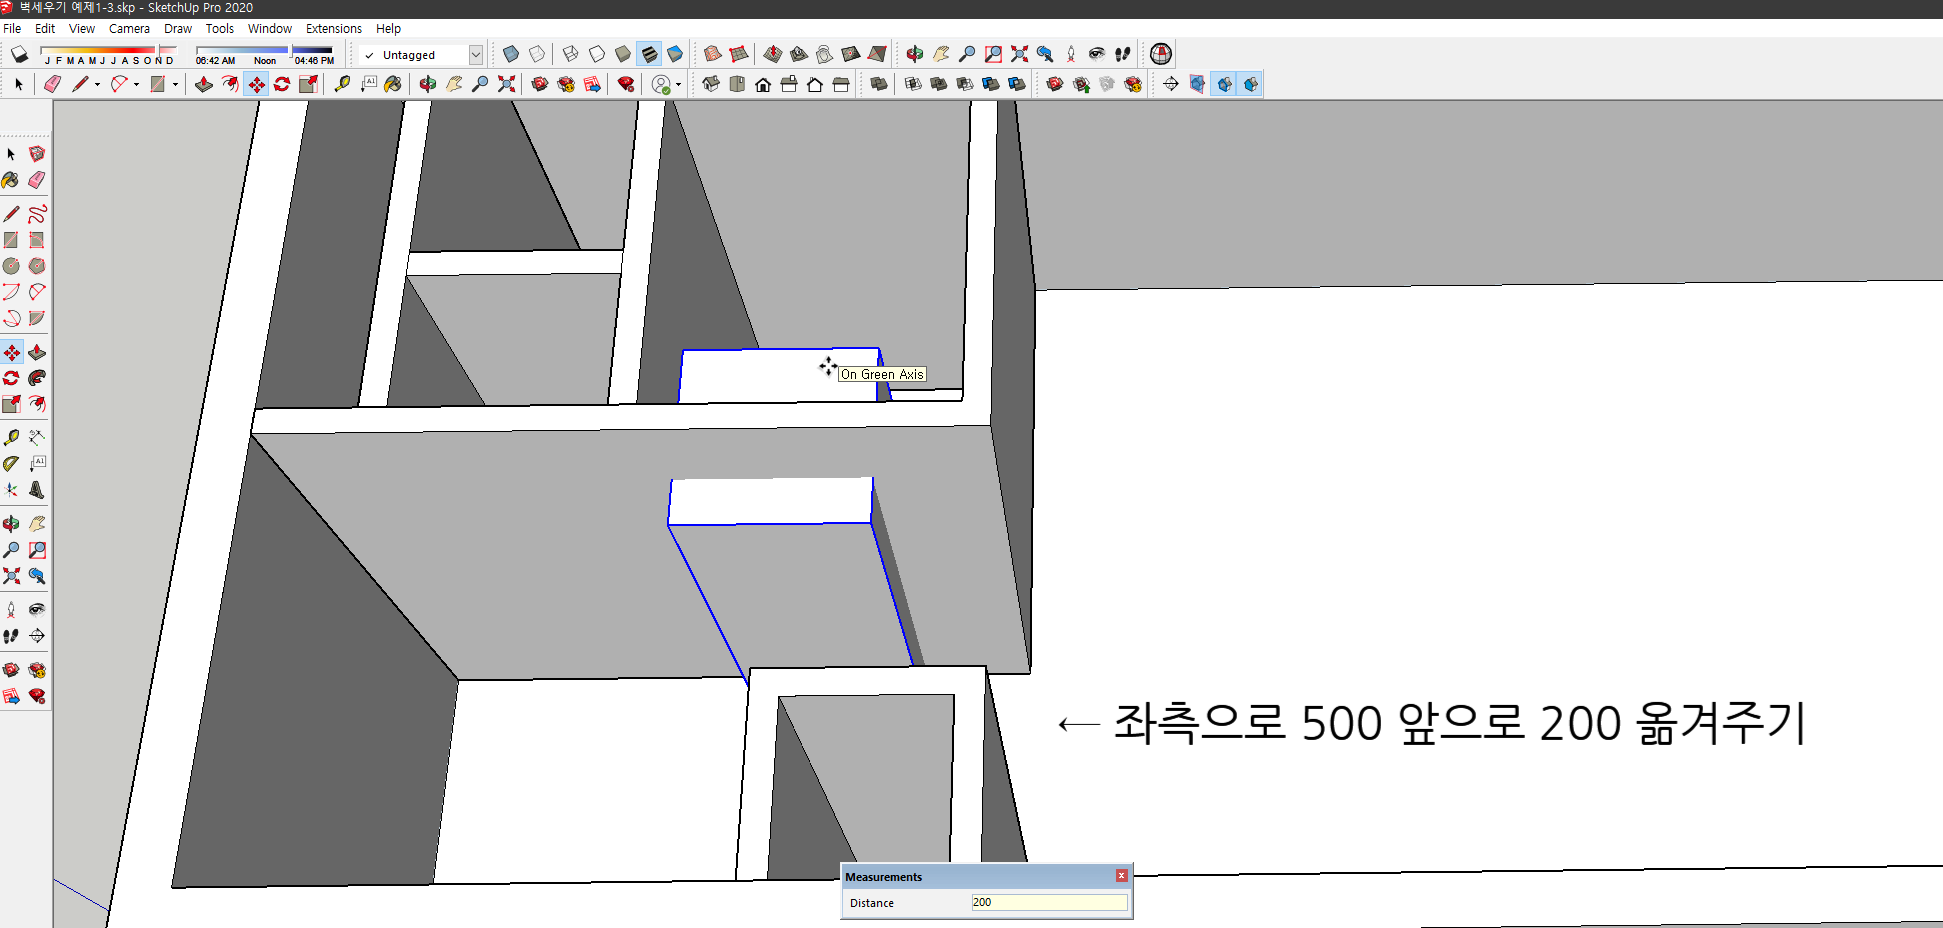Select the Make Component tool in left toolbar

pyautogui.click(x=37, y=154)
